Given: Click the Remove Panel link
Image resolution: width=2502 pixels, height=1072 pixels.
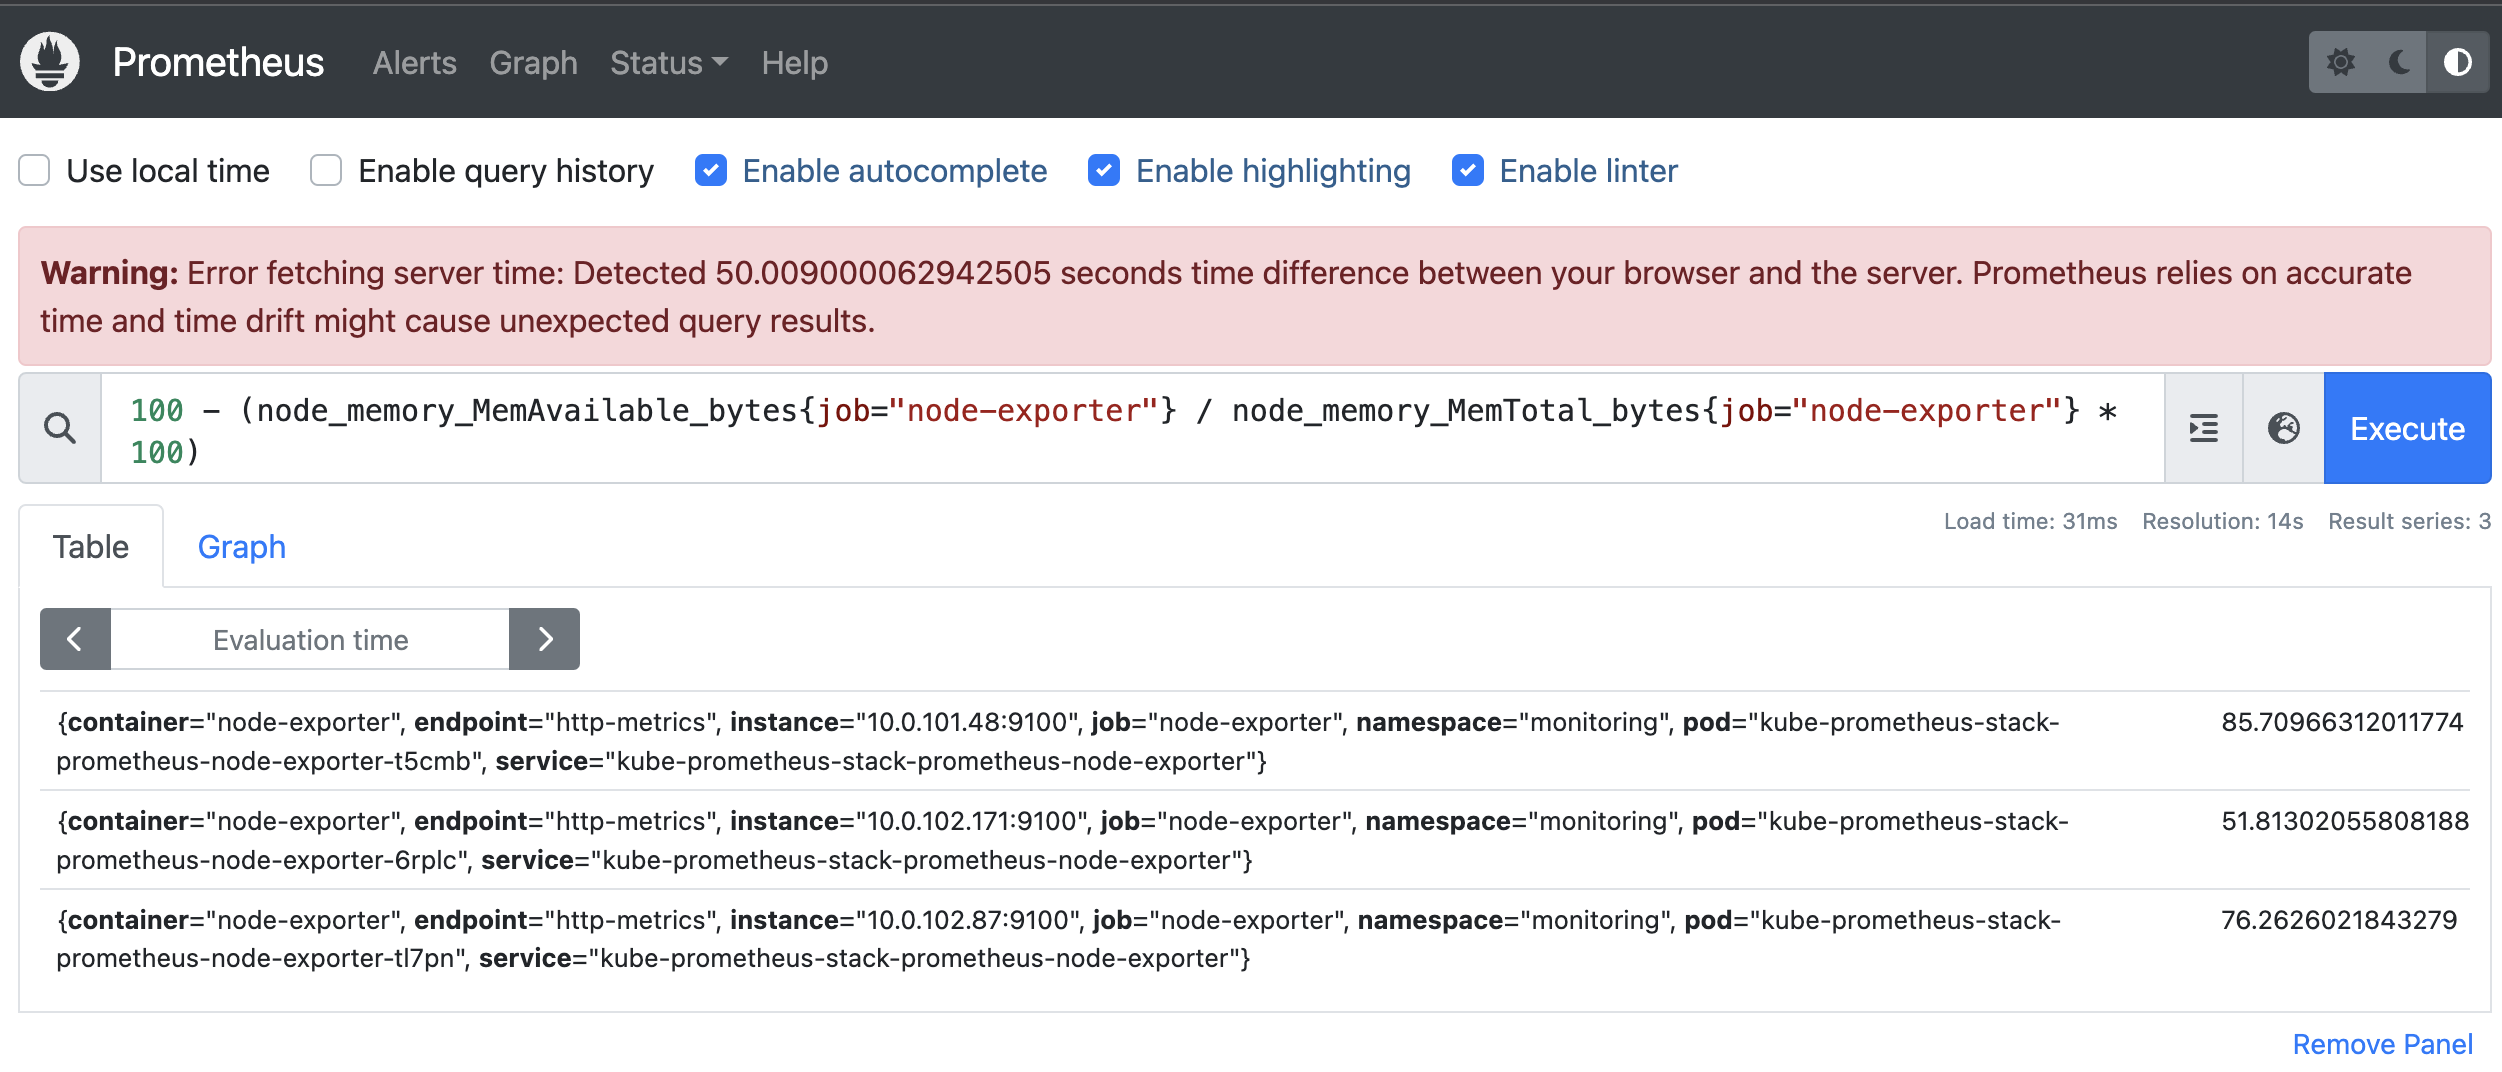Looking at the screenshot, I should point(2382,1044).
